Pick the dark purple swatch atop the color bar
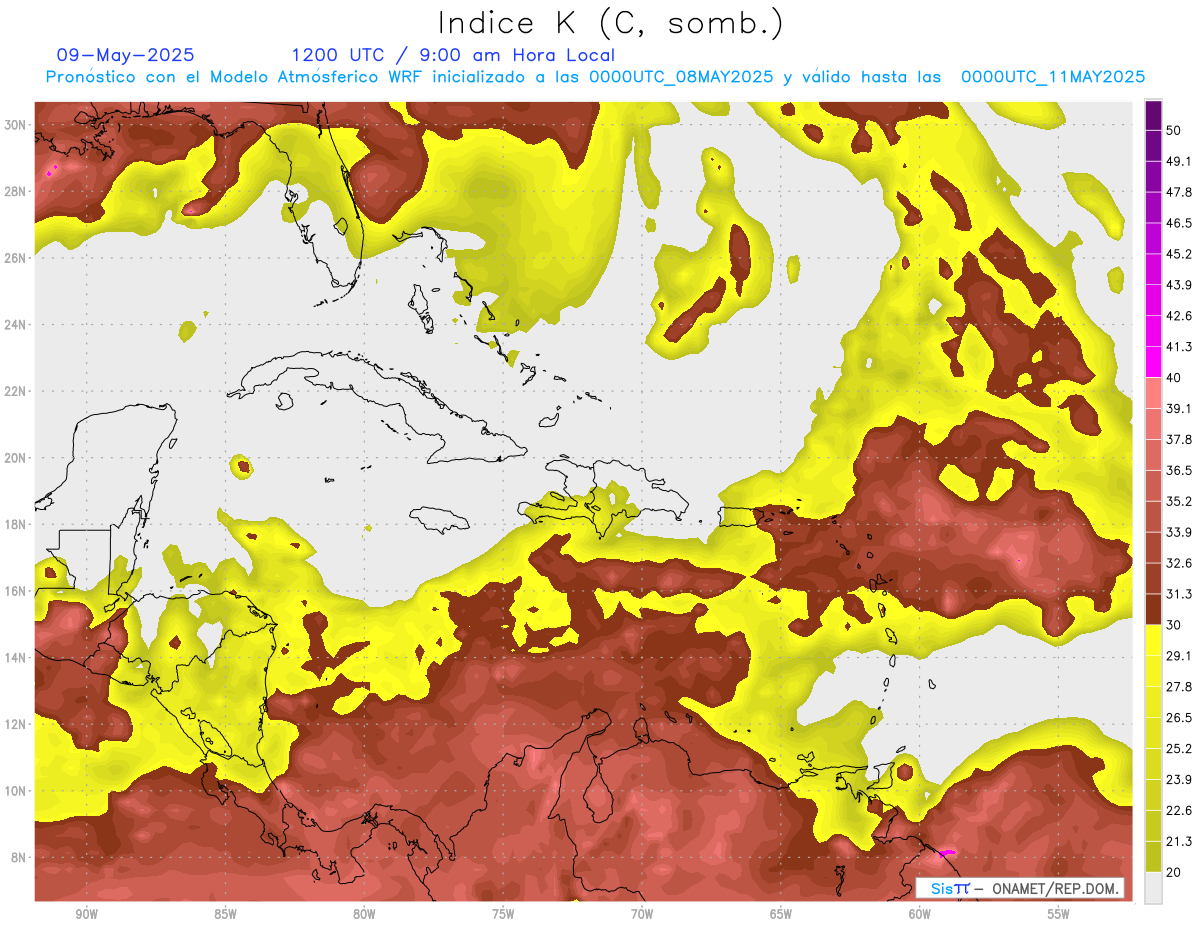Image resolution: width=1200 pixels, height=927 pixels. tap(1153, 115)
